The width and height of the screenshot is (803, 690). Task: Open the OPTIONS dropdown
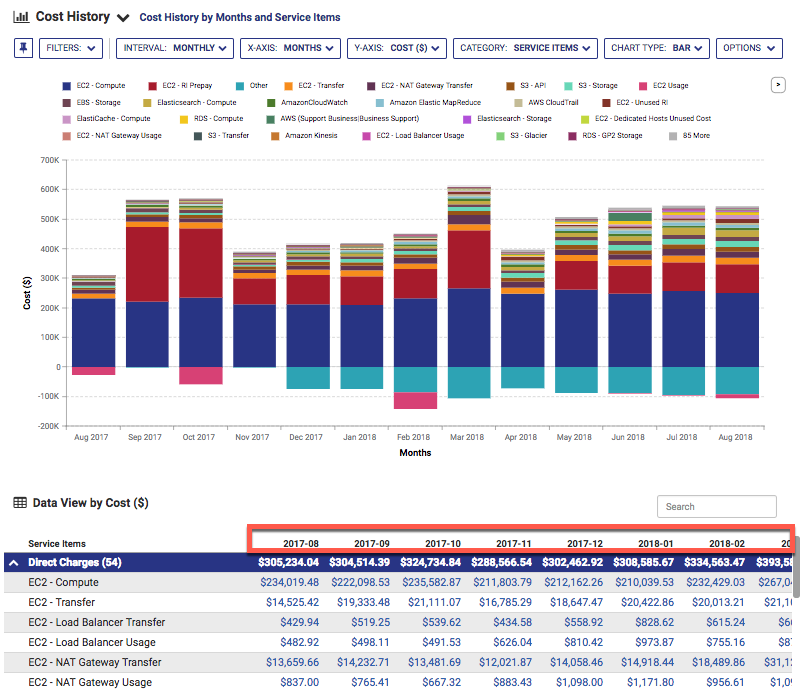pos(748,47)
